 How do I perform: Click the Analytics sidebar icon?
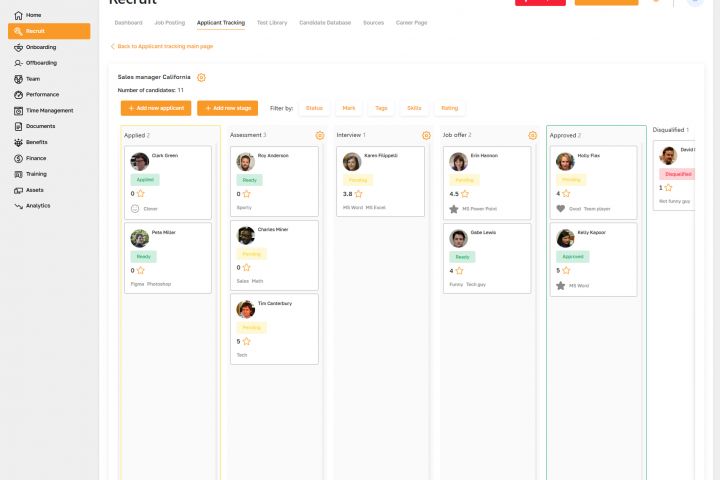click(18, 206)
